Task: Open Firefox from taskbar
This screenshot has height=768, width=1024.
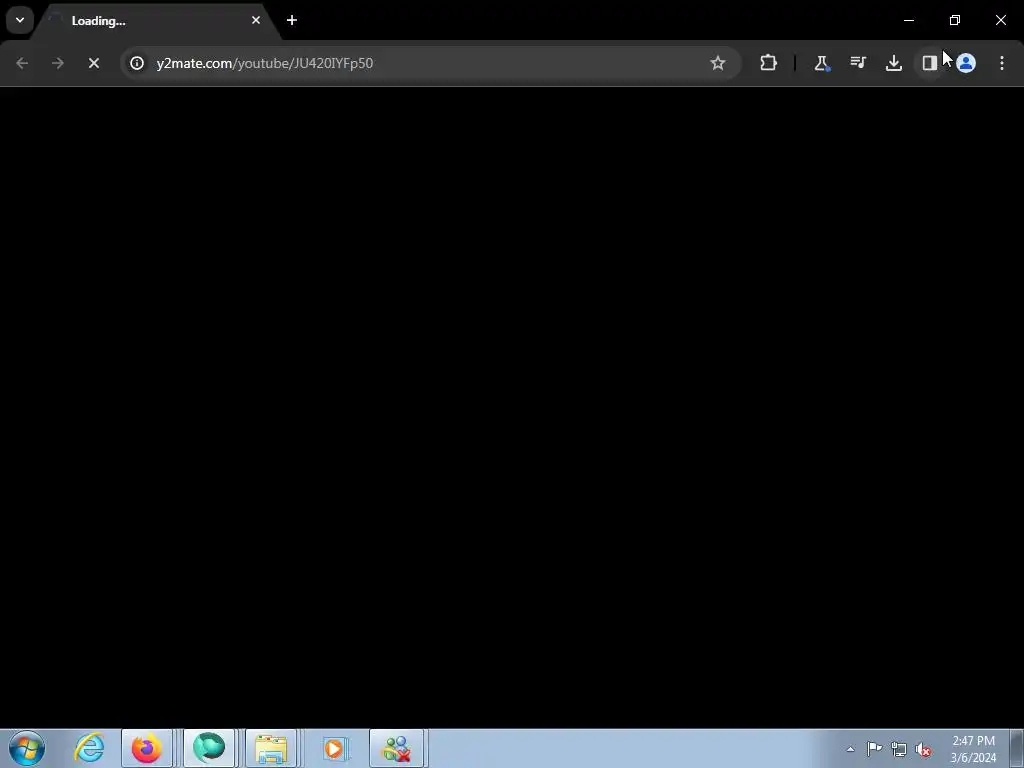Action: (147, 748)
